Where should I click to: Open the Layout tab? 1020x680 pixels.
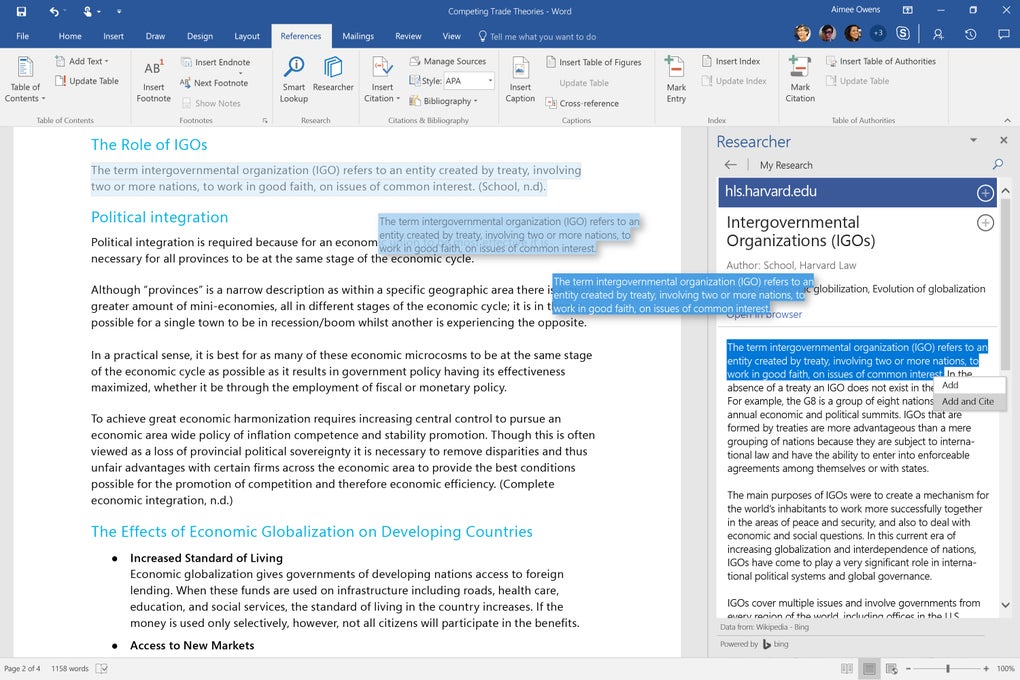coord(247,36)
